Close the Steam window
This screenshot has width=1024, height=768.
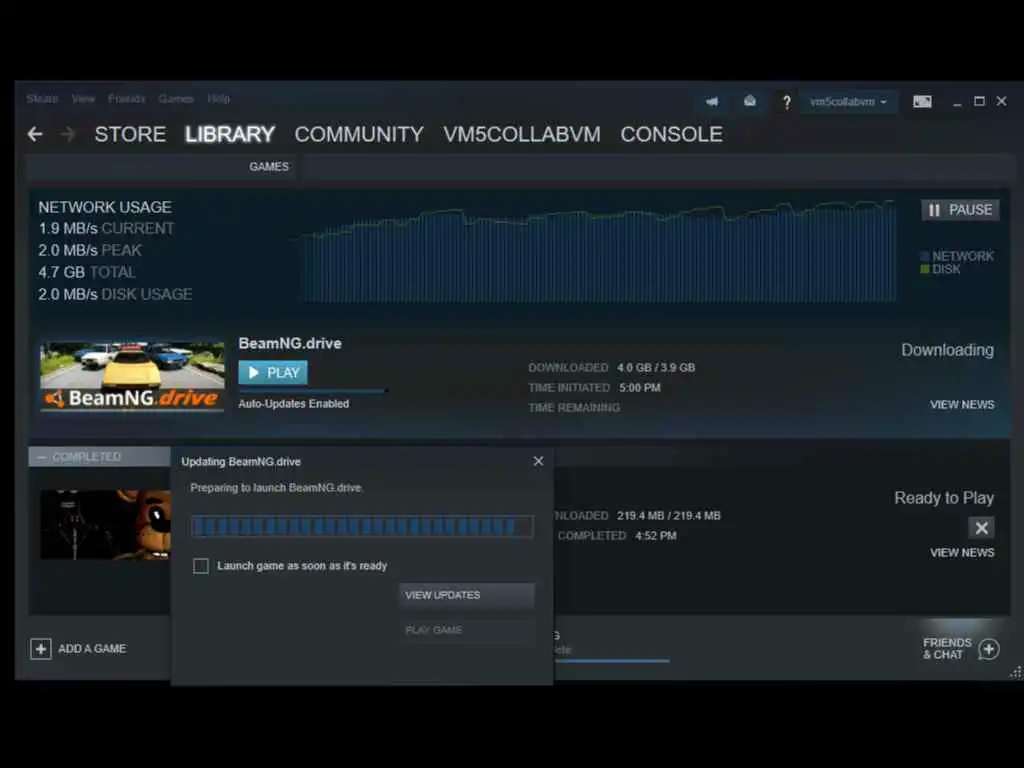point(1002,101)
